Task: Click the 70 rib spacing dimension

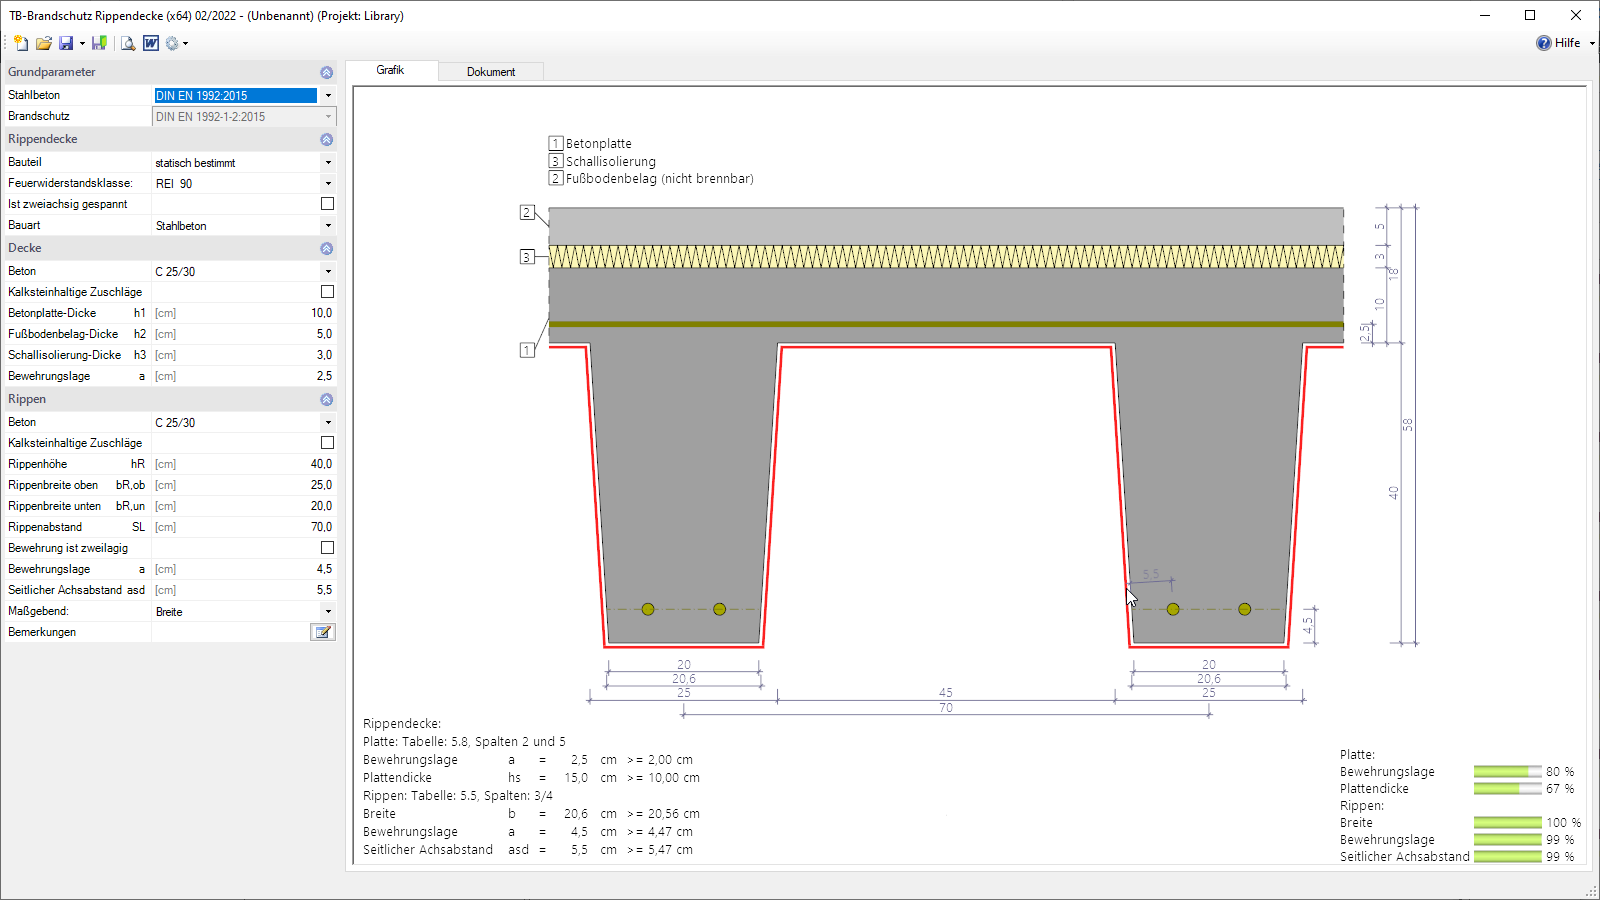Action: point(946,707)
